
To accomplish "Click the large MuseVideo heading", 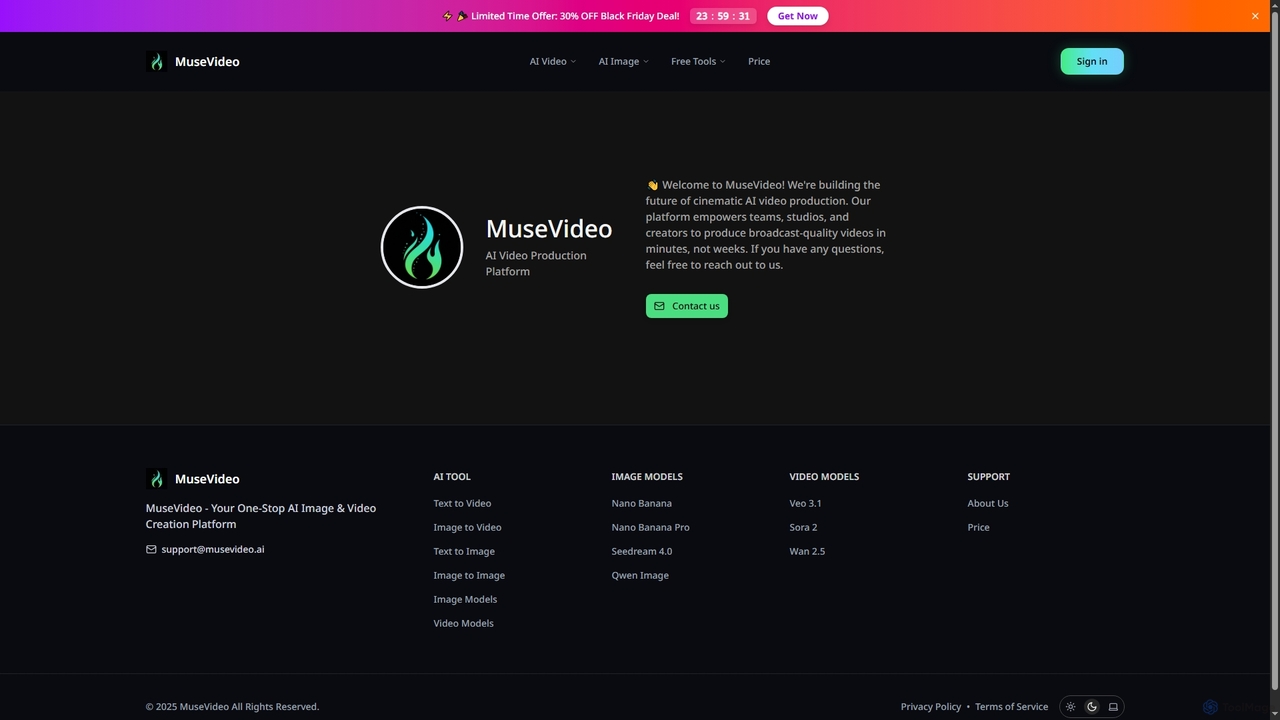I will [x=549, y=229].
